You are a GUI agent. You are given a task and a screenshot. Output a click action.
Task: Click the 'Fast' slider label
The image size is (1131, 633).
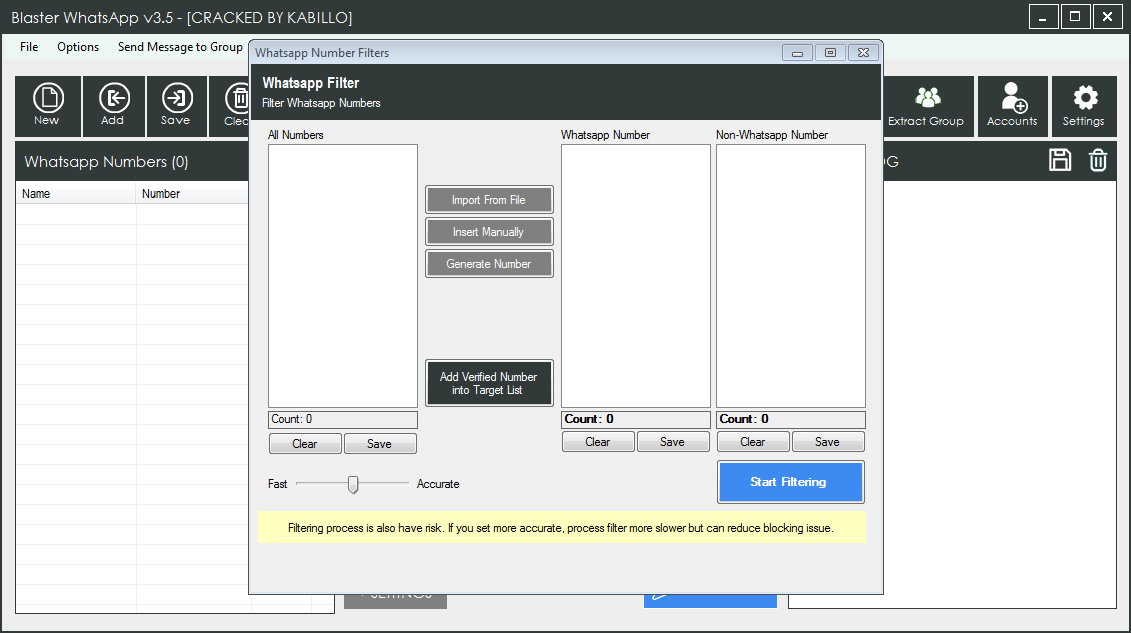pyautogui.click(x=278, y=484)
